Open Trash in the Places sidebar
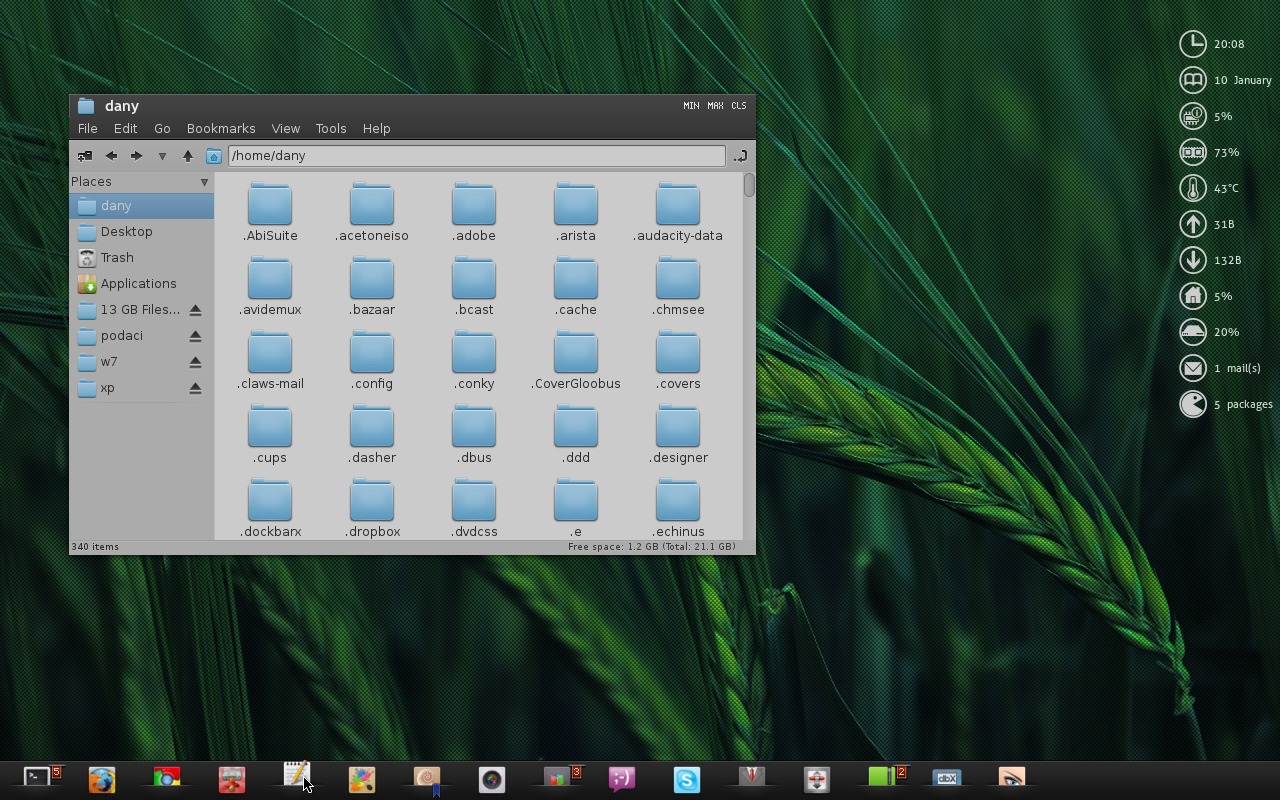The height and width of the screenshot is (800, 1280). tap(141, 258)
